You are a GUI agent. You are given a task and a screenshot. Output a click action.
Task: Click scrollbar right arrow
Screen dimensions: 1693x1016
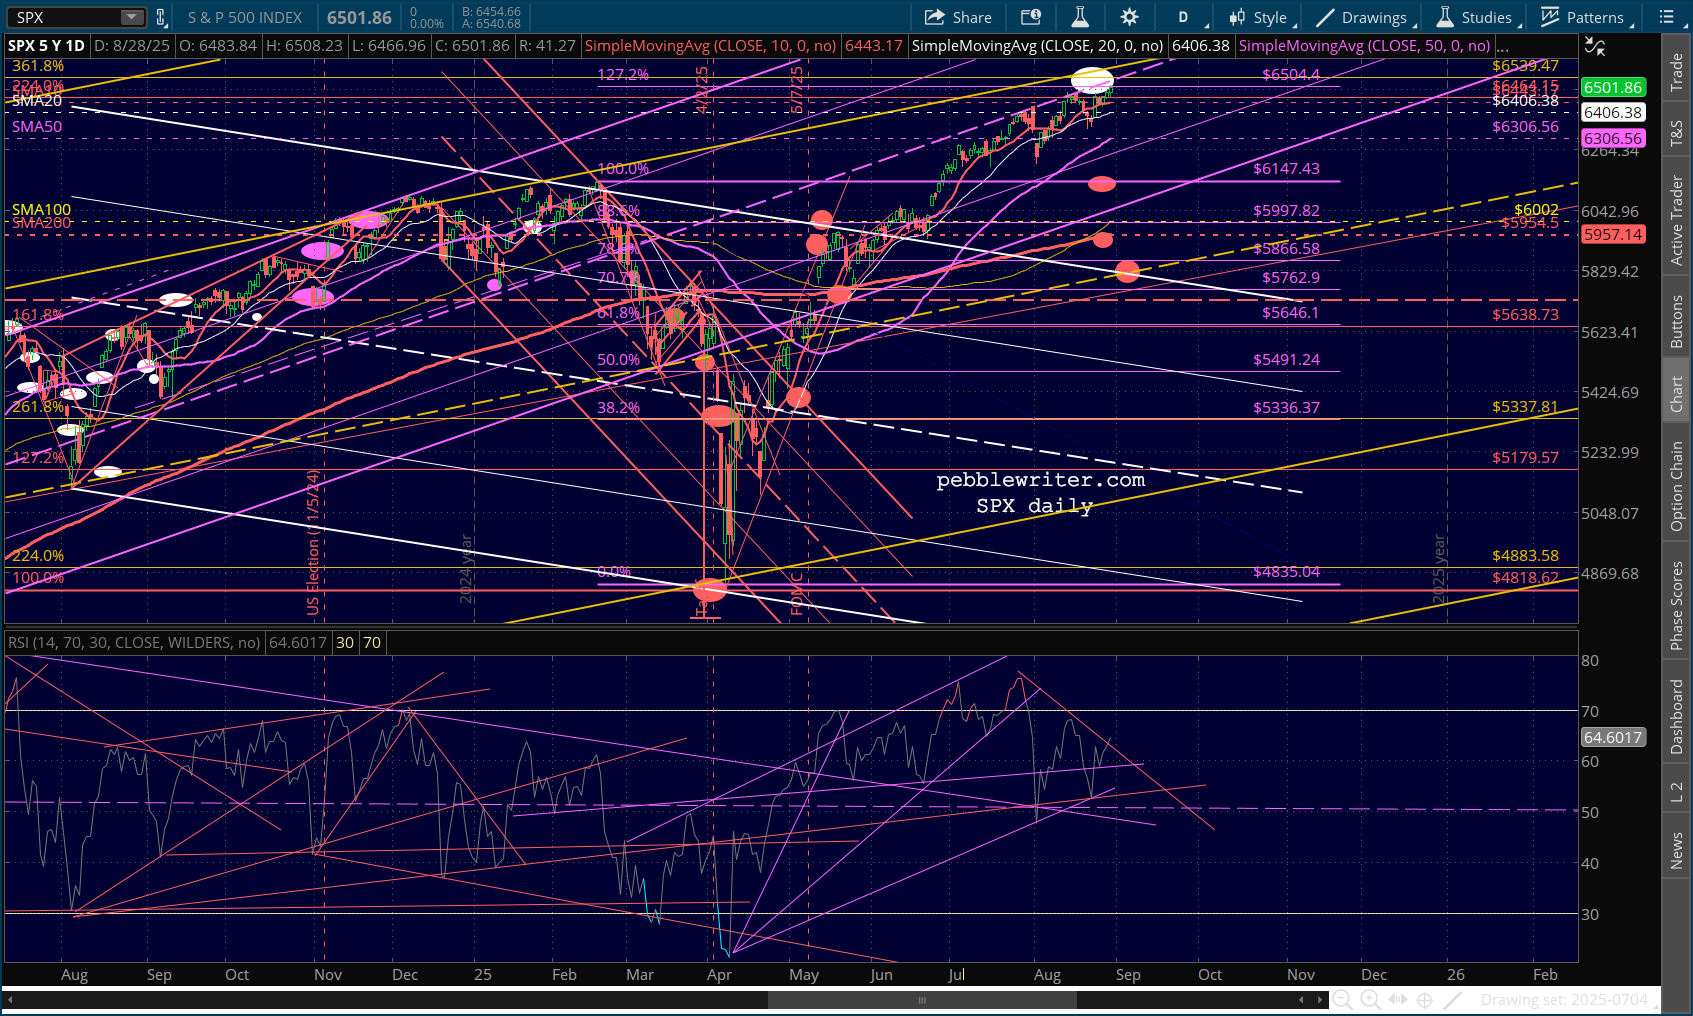coord(1321,1000)
